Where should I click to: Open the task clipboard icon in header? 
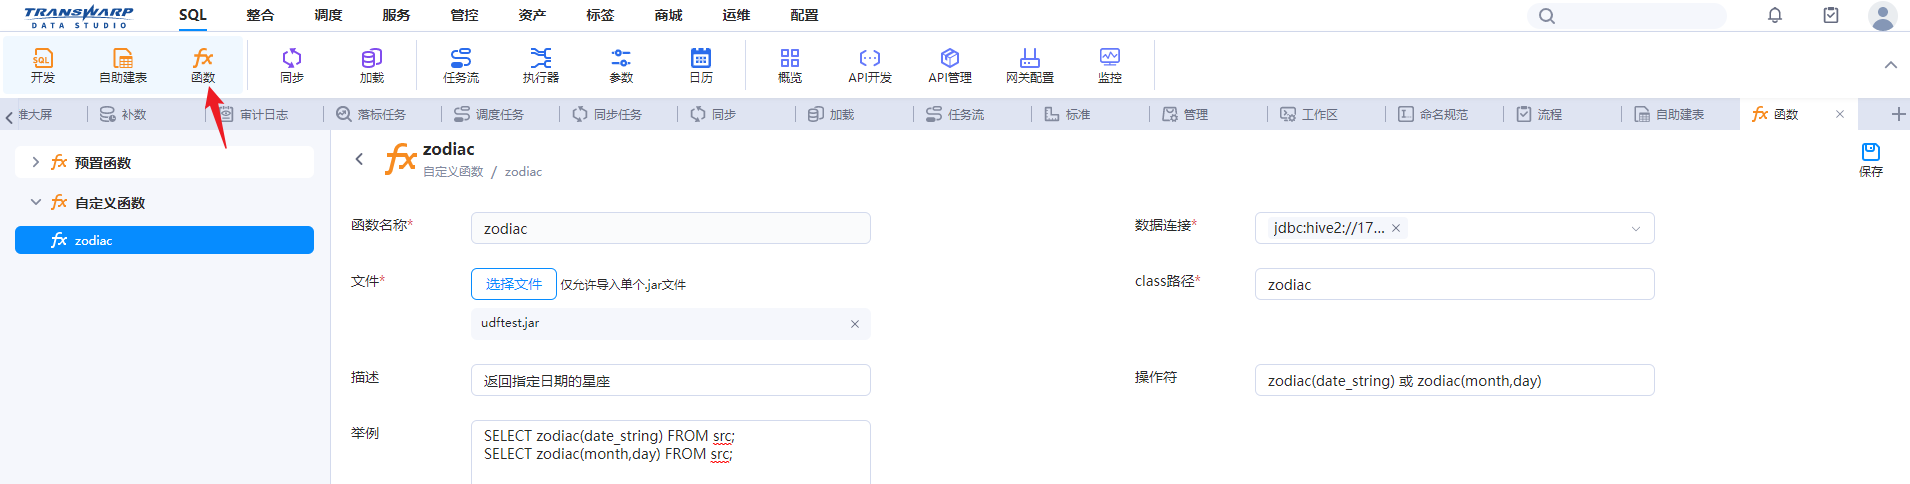(1831, 15)
